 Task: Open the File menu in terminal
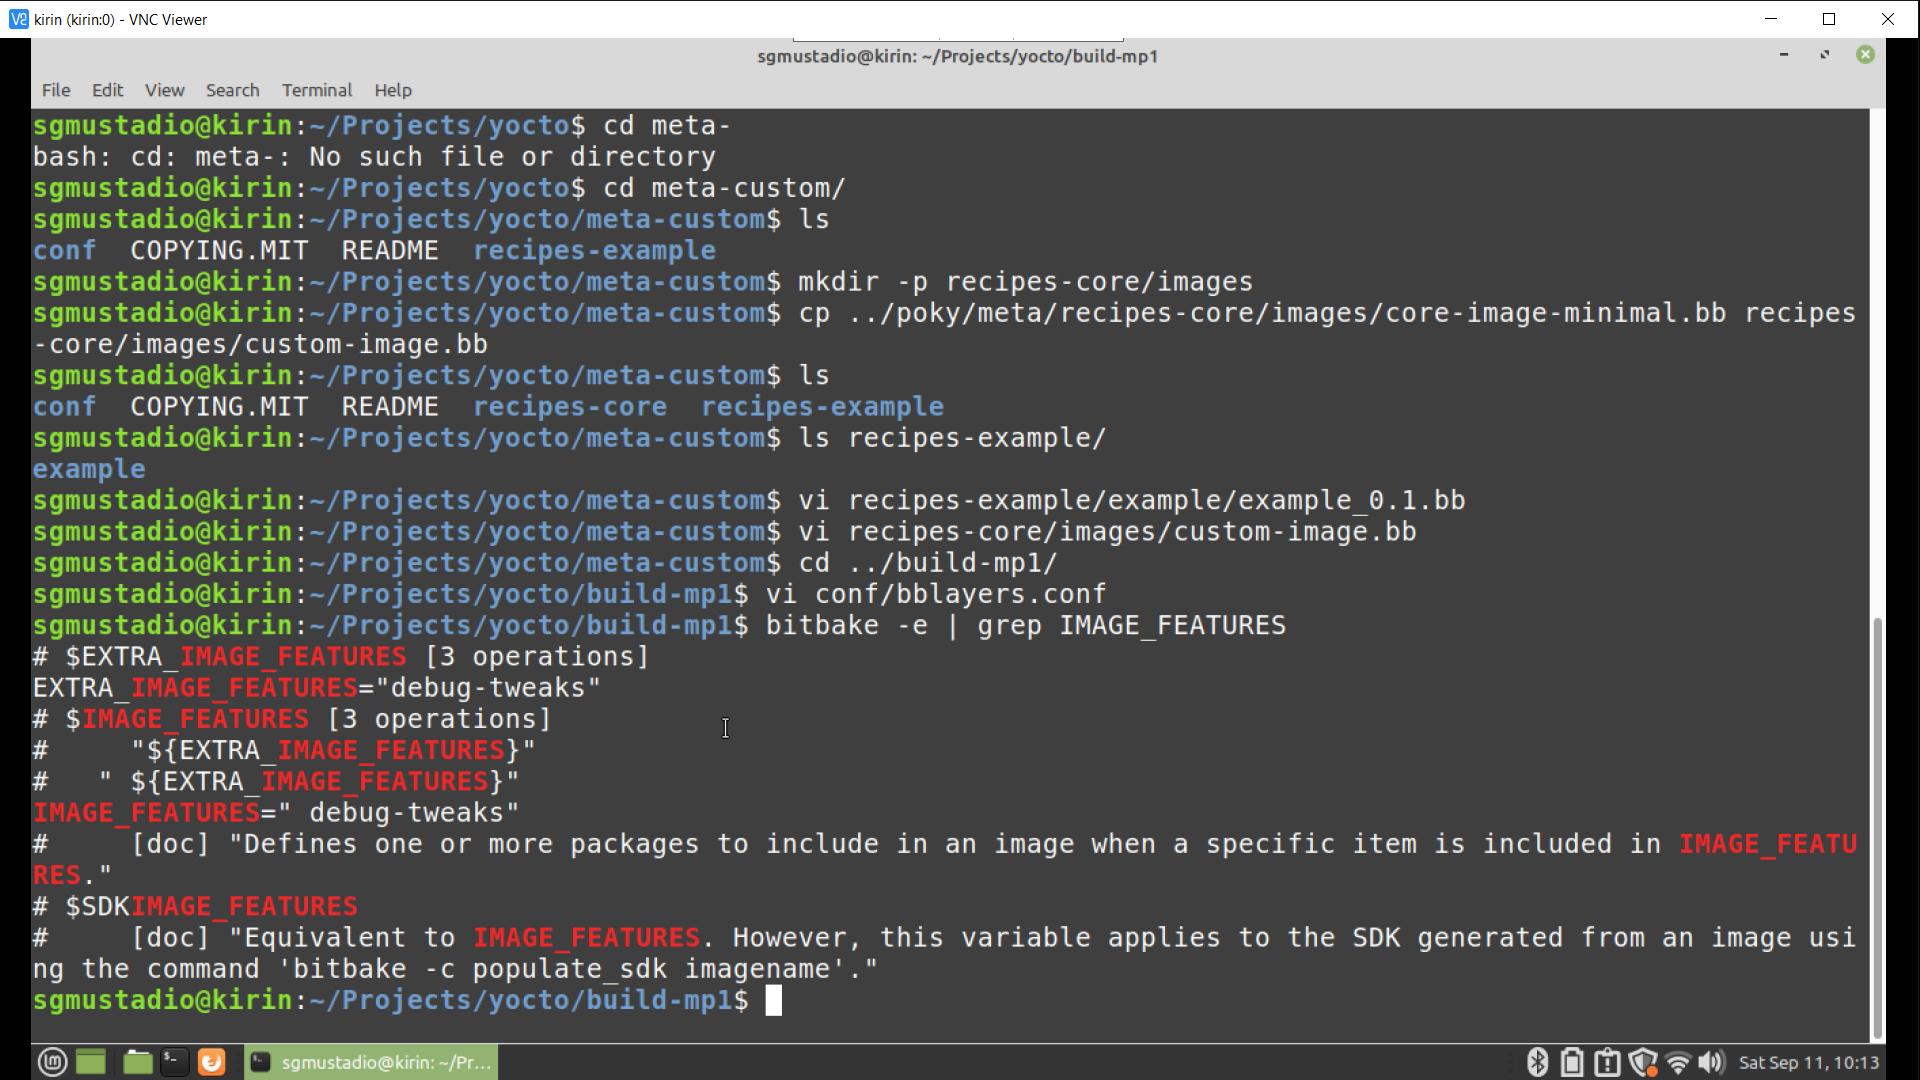pos(56,90)
